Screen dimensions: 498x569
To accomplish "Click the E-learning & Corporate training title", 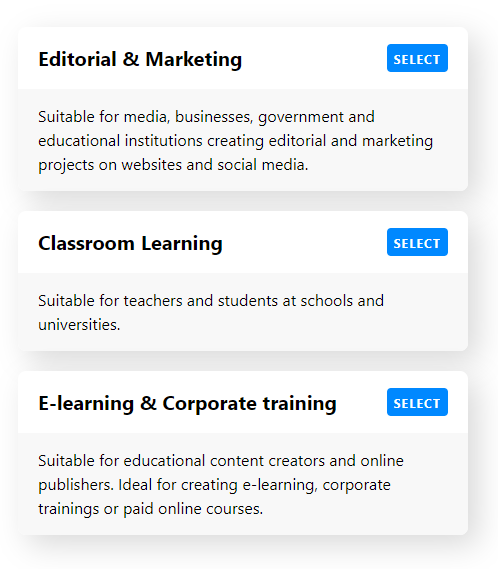I will tap(187, 403).
